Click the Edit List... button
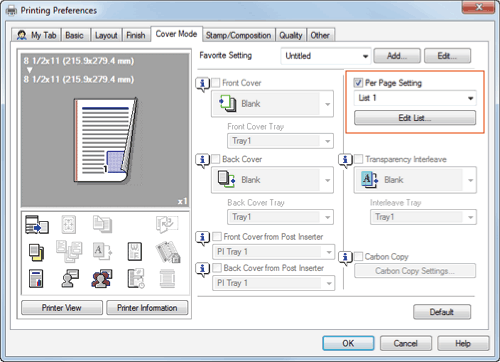Image resolution: width=500 pixels, height=362 pixels. coord(415,118)
